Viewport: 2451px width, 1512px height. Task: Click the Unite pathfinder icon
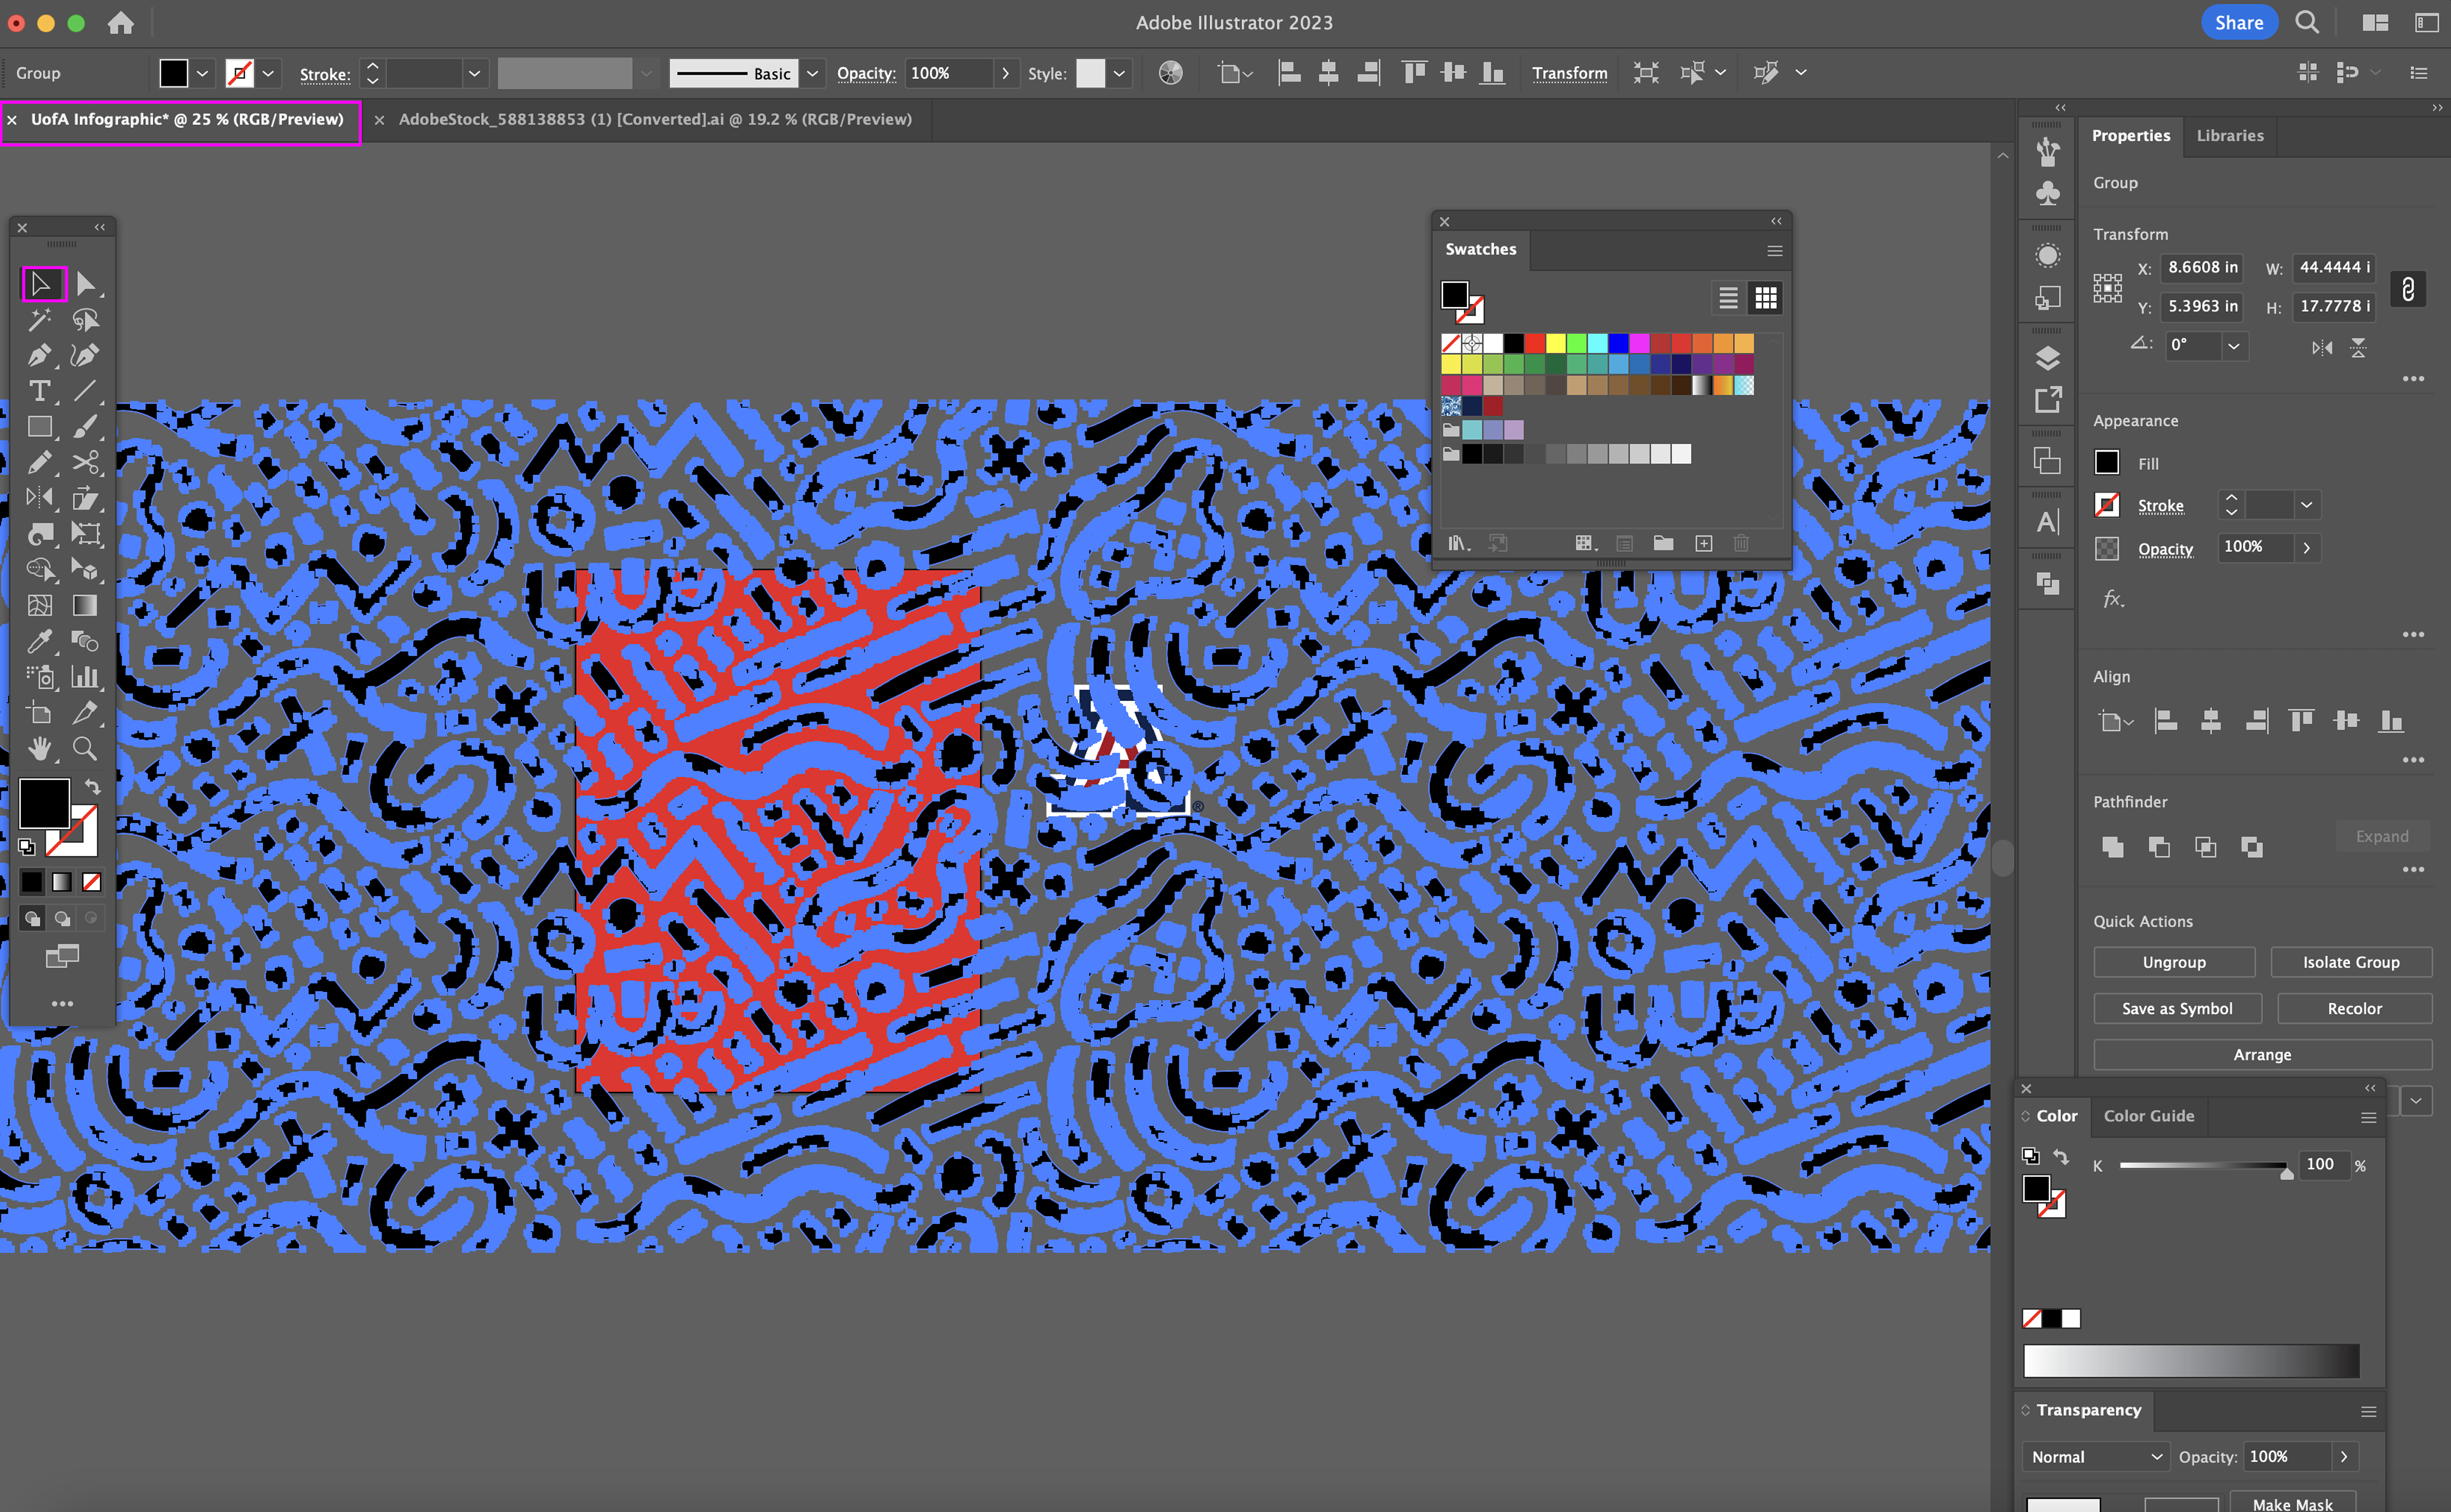tap(2112, 847)
